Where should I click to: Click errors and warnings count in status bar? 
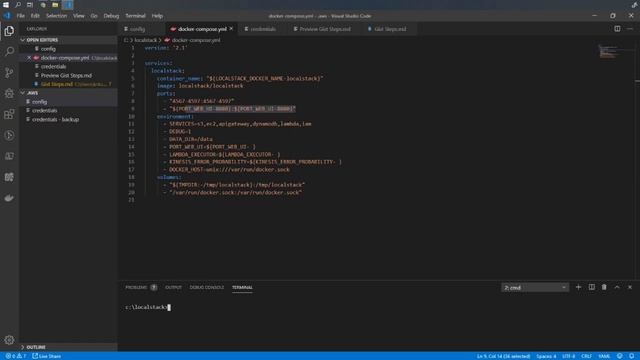click(x=16, y=356)
